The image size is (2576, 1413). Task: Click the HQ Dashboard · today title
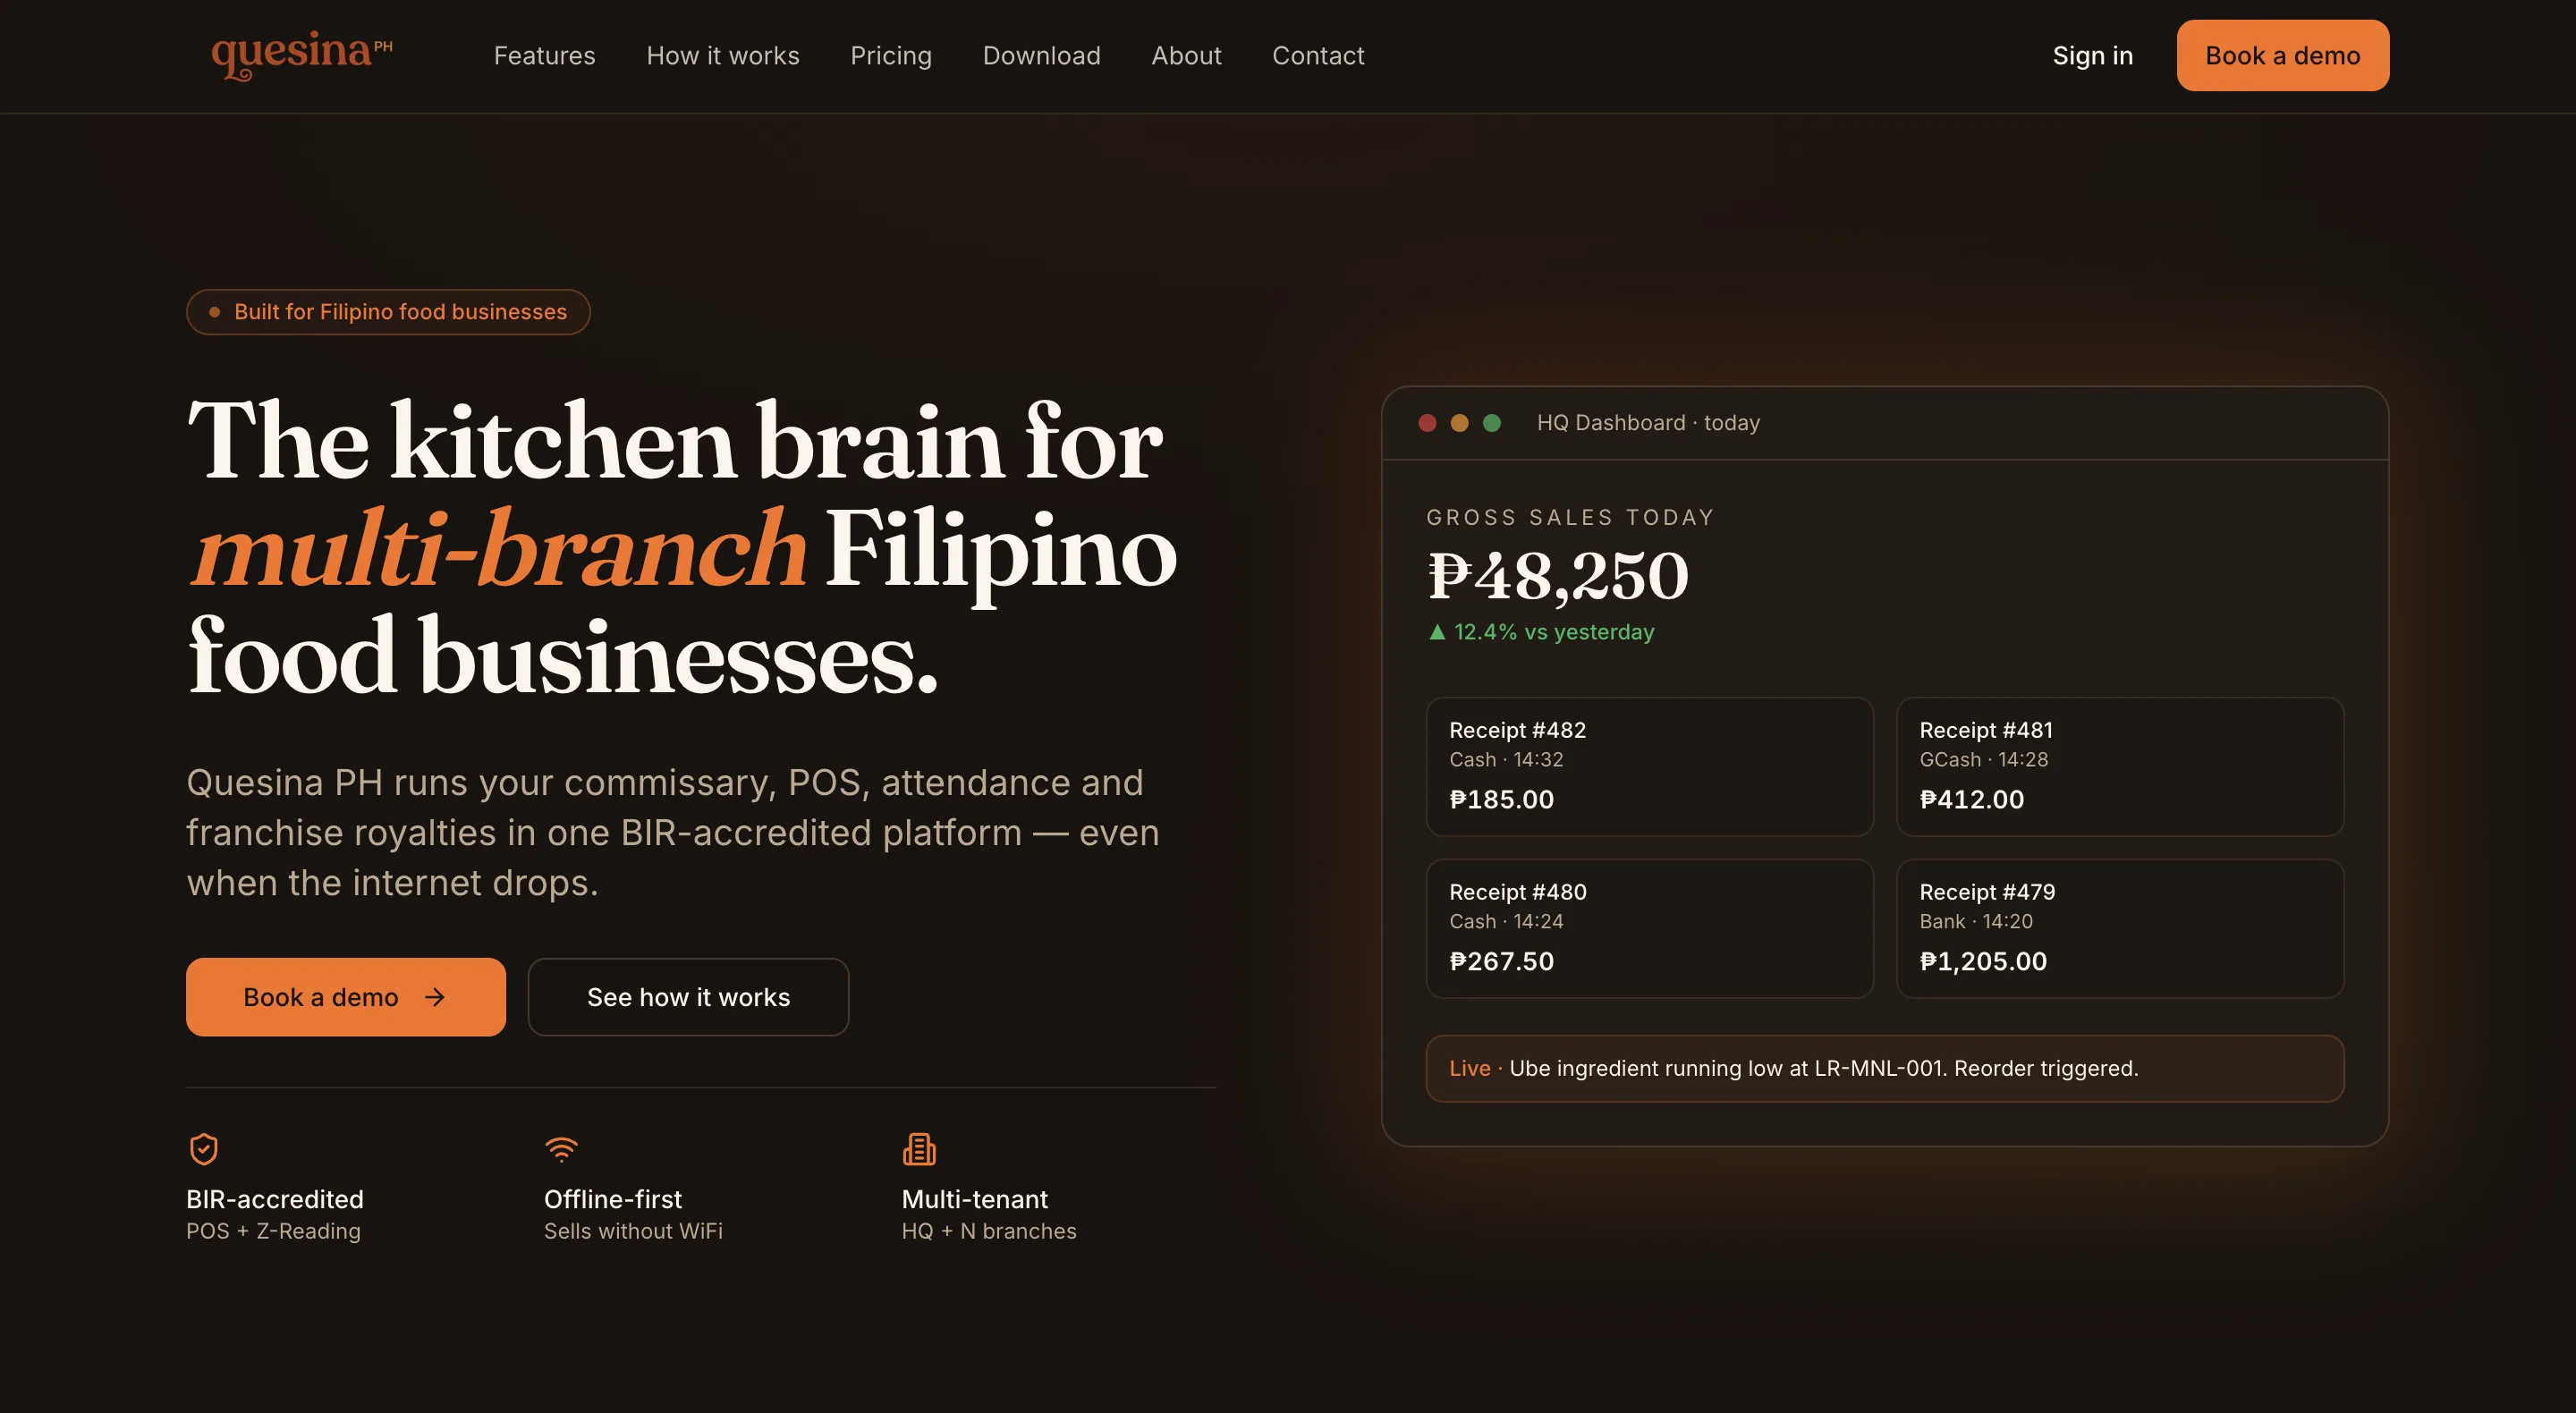pos(1648,423)
